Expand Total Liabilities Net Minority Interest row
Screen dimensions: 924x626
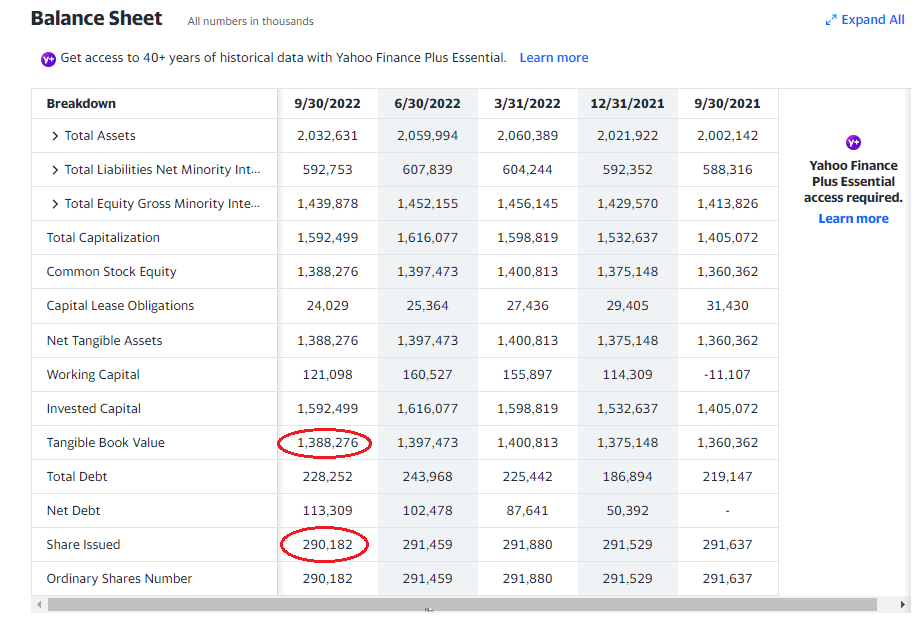coord(55,170)
